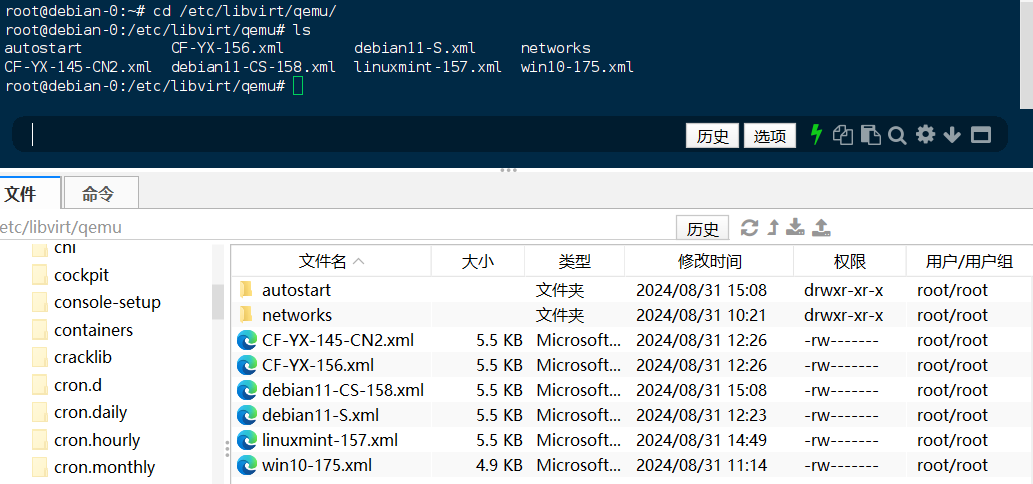
Task: Switch to the 命令 tab
Action: [x=98, y=194]
